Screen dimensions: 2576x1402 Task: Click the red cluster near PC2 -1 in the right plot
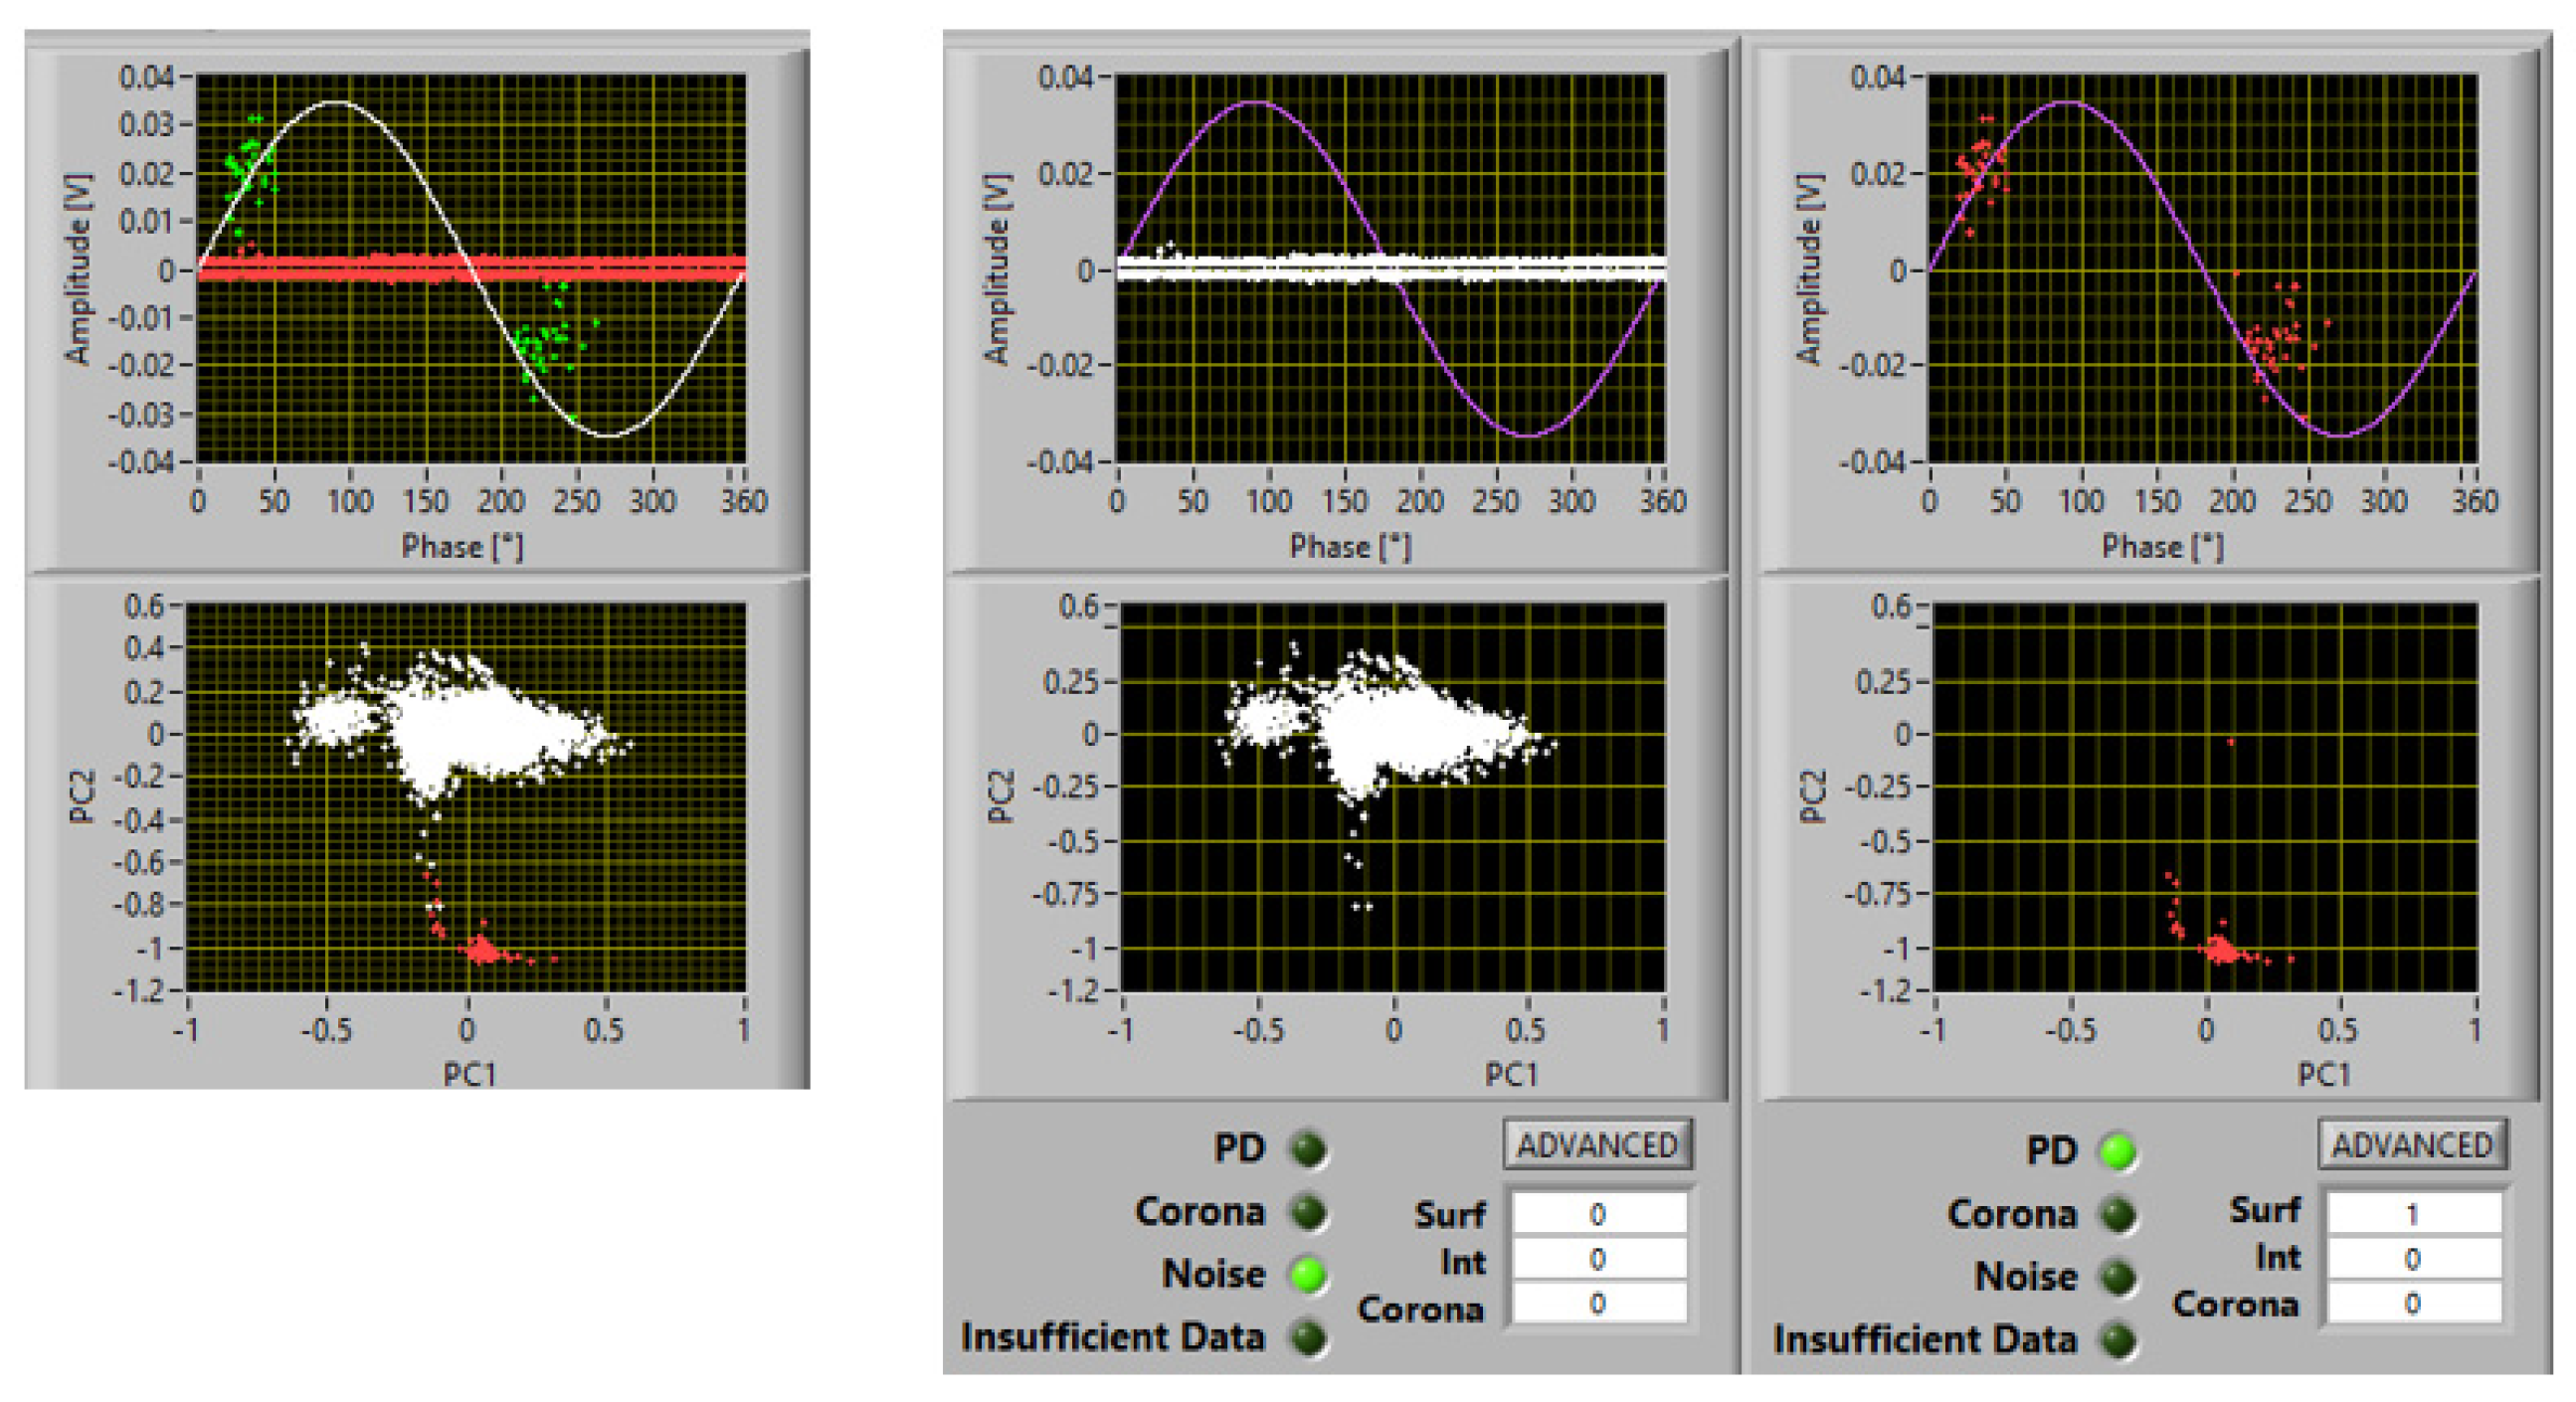[2222, 950]
